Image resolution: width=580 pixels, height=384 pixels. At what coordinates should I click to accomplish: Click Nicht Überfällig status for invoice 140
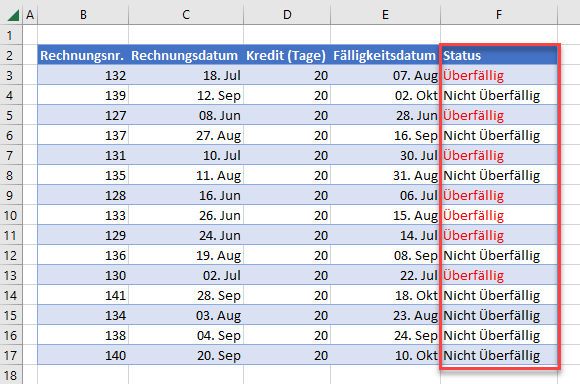coord(499,355)
